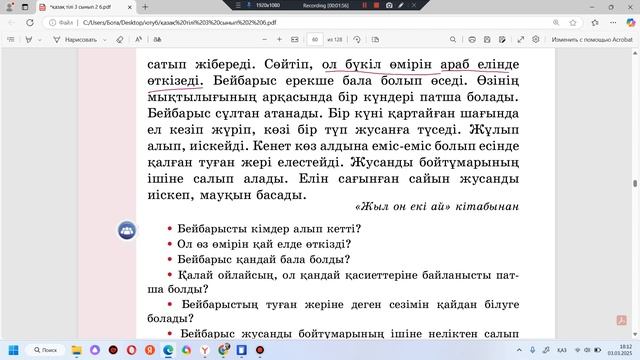Open browser zoom indicator in address bar
640x360 pixels.
click(556, 22)
